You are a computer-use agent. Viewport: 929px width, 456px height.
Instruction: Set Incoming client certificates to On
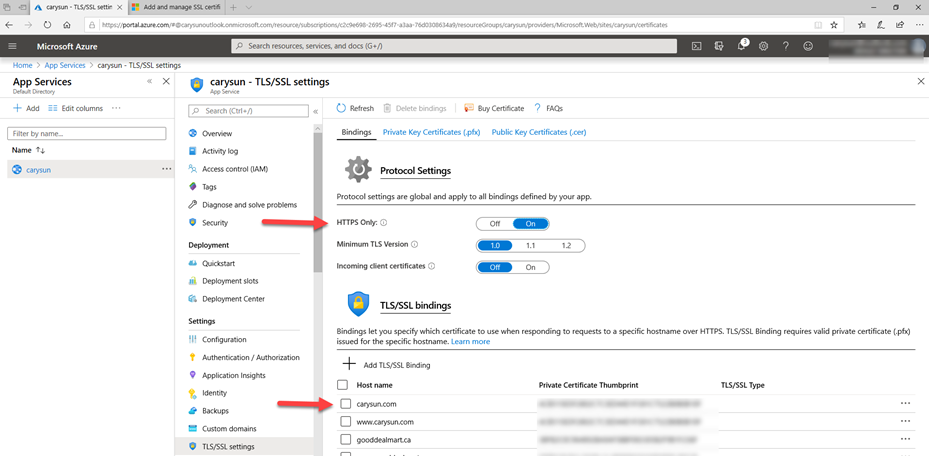click(x=531, y=267)
